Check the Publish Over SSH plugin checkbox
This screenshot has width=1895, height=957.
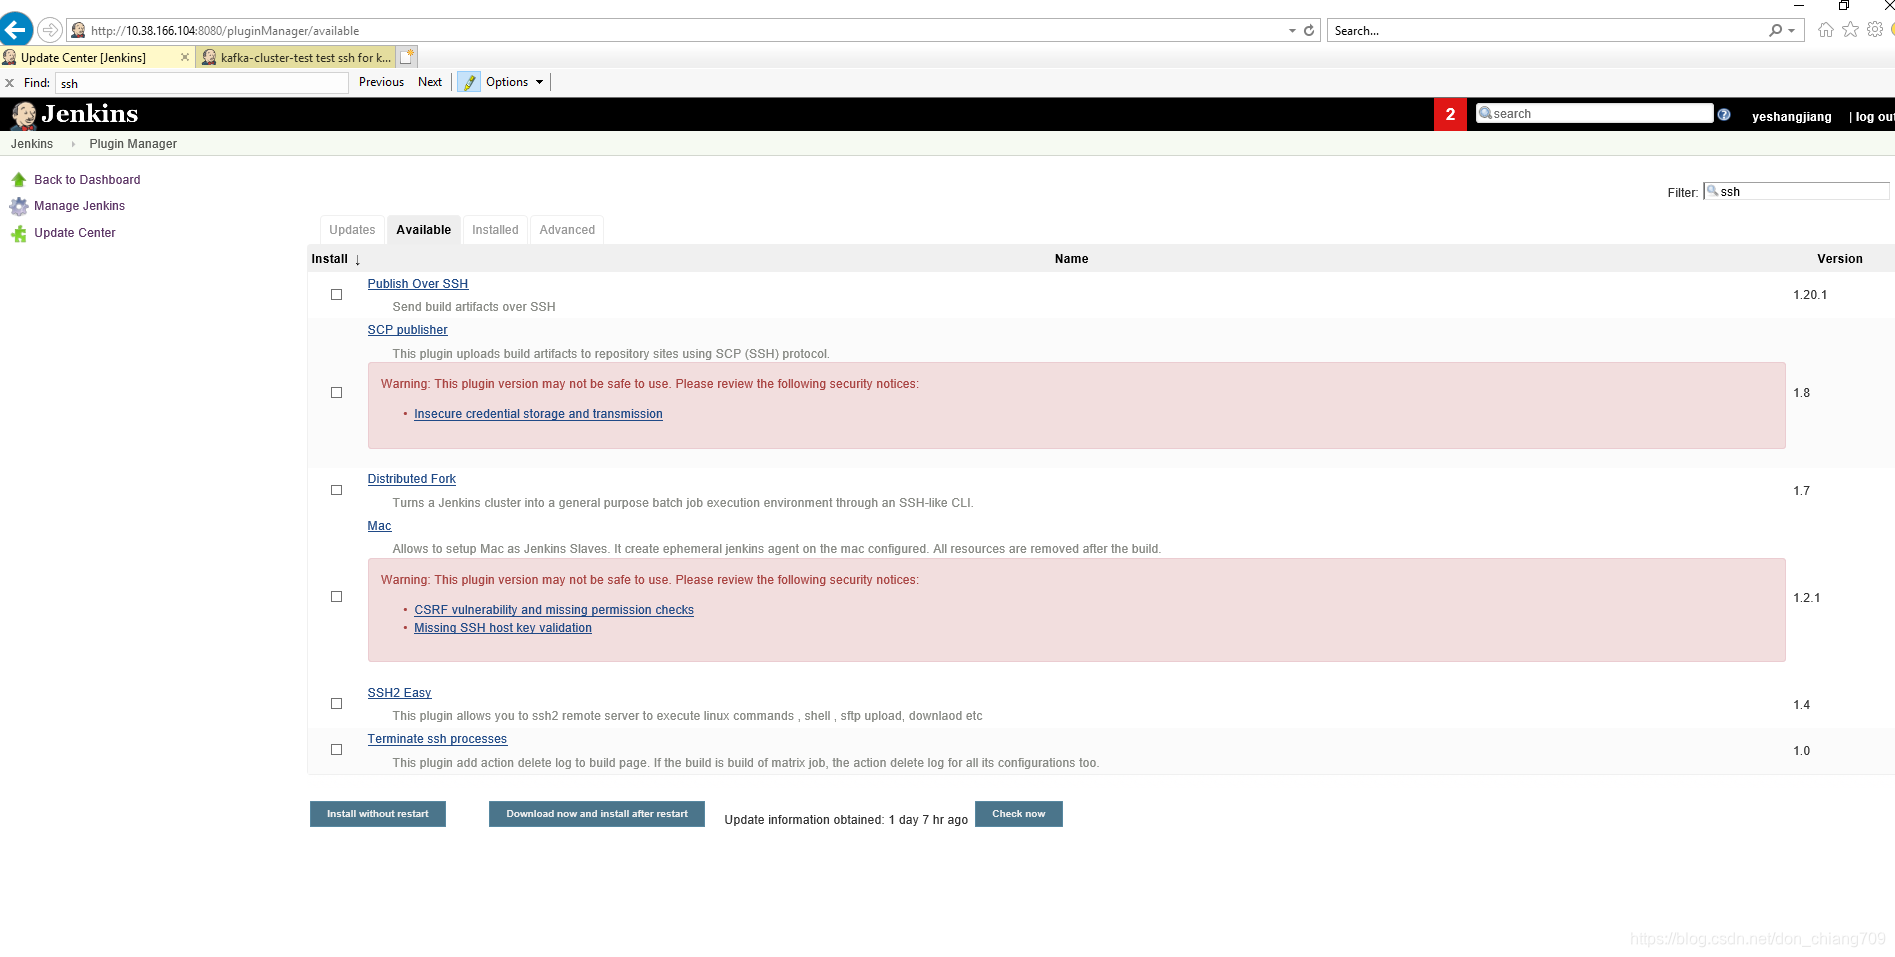[337, 295]
